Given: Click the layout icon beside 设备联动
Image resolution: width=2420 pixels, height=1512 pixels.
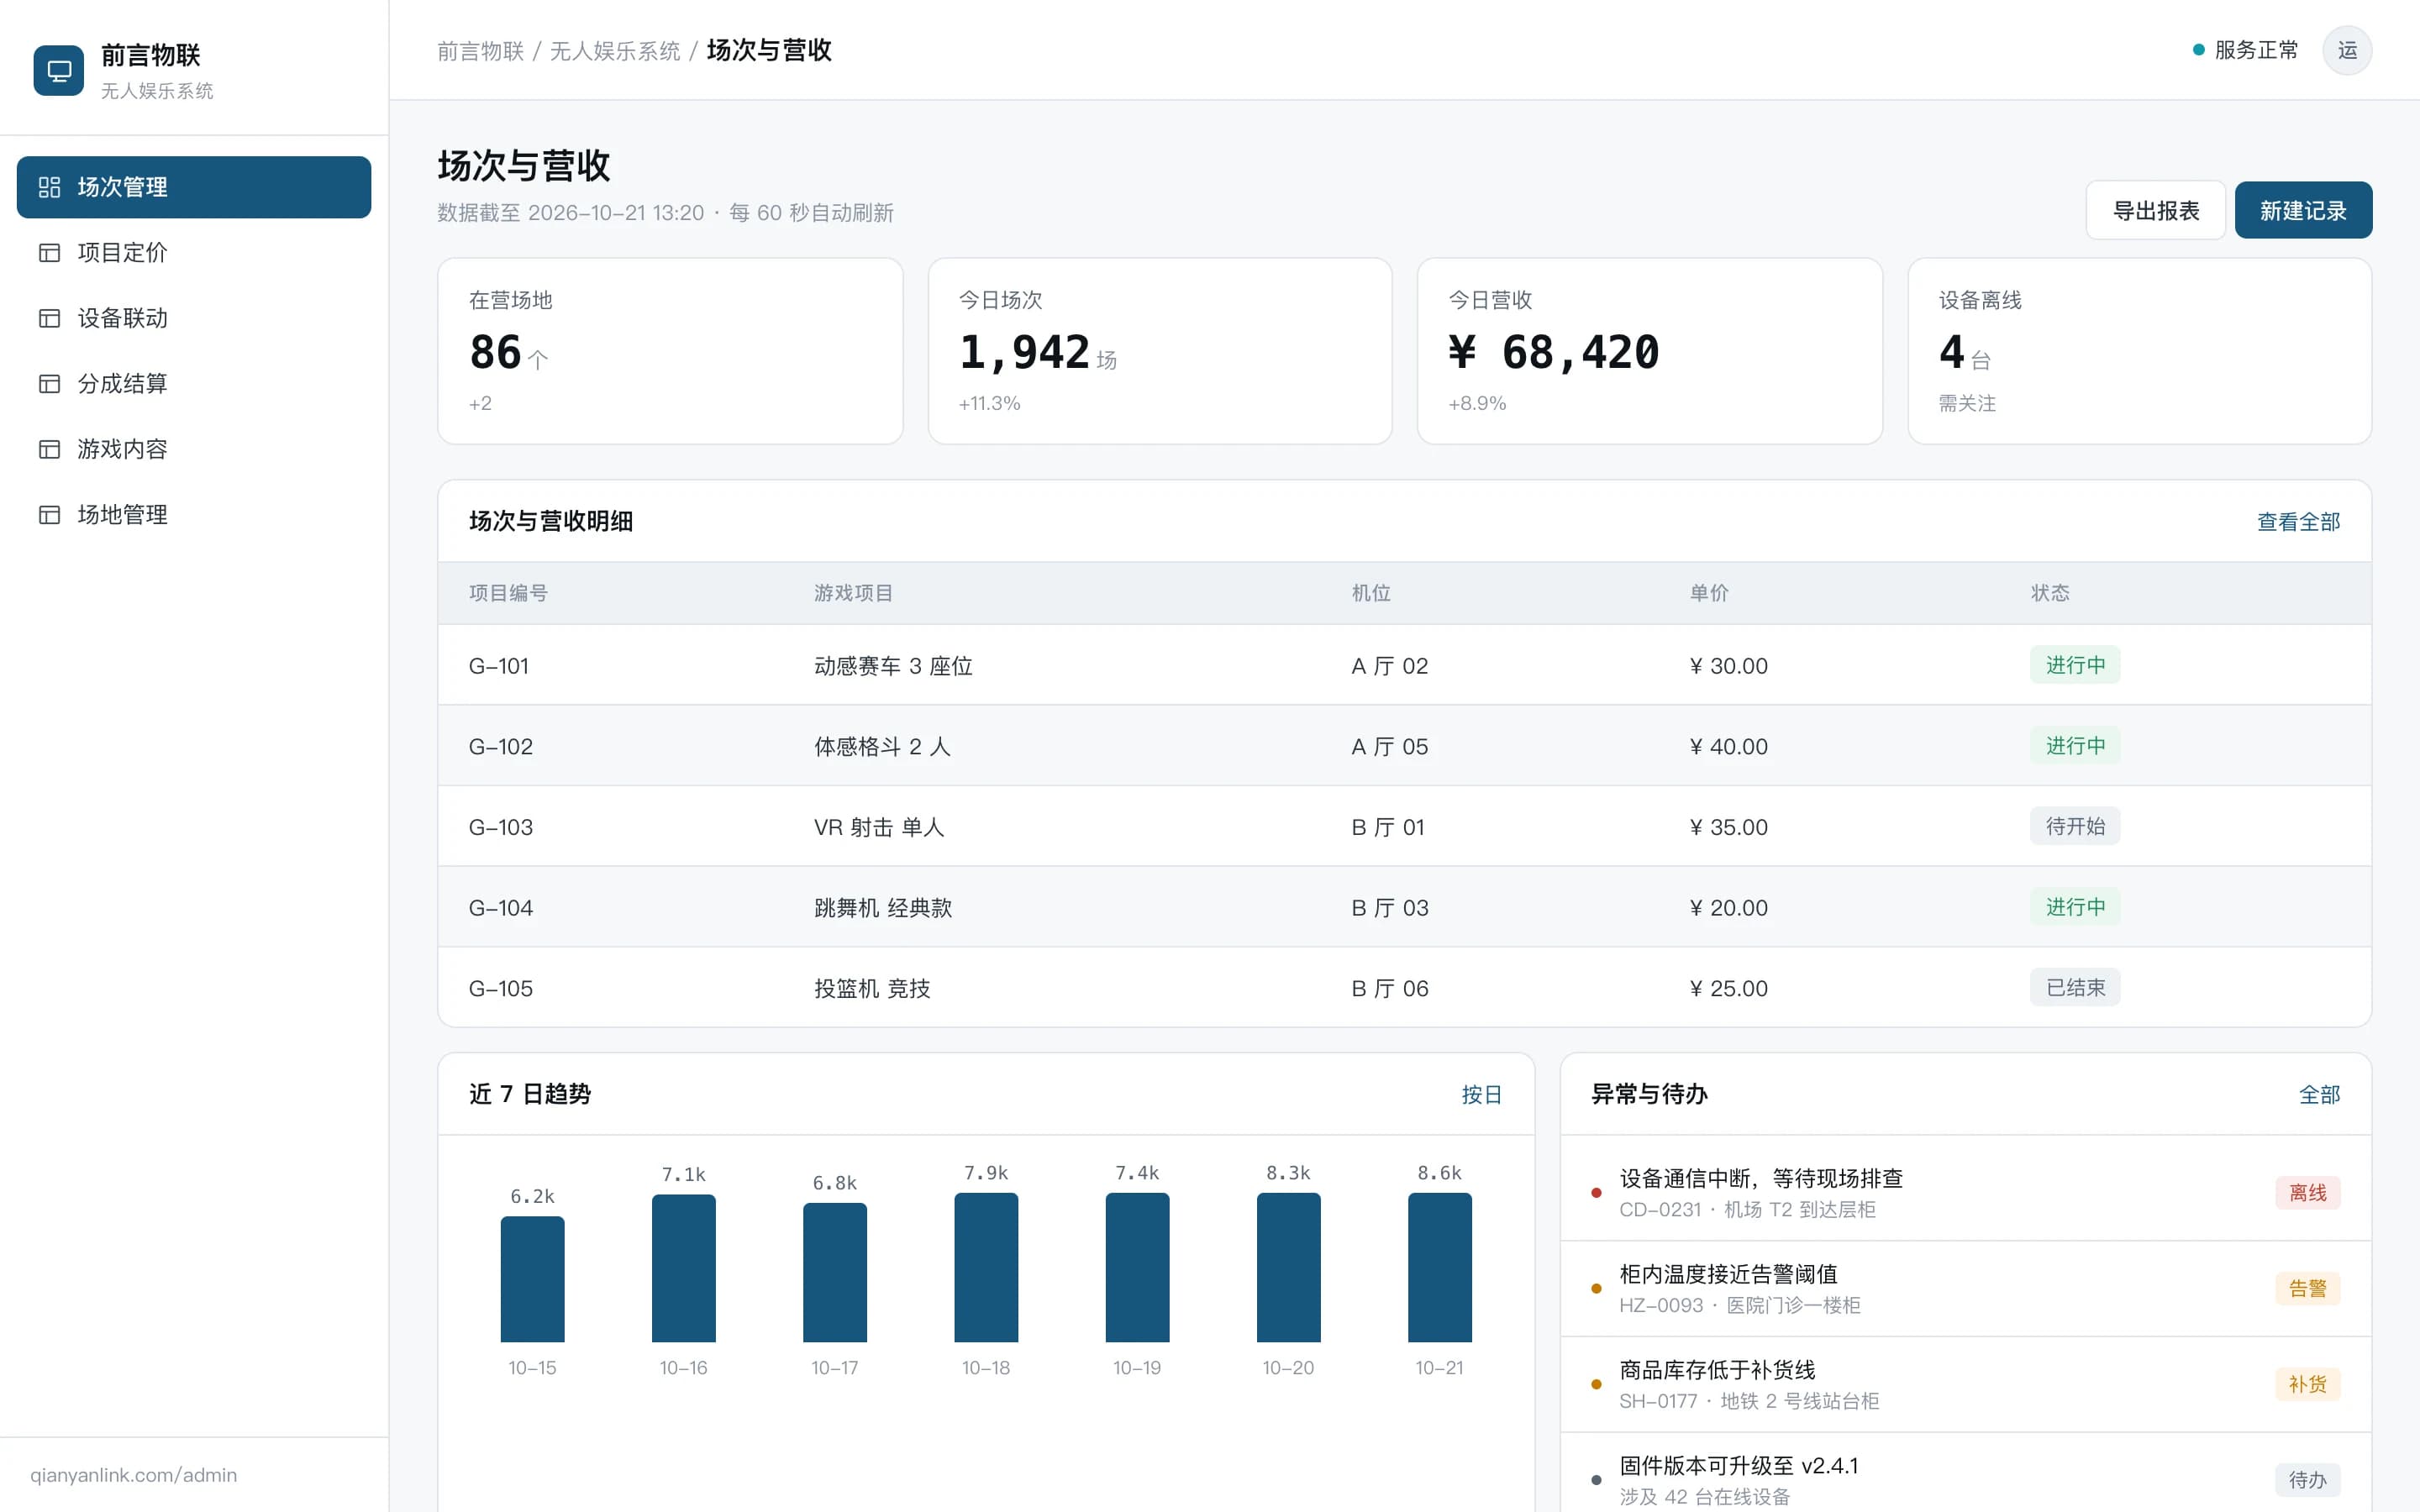Looking at the screenshot, I should click(49, 318).
